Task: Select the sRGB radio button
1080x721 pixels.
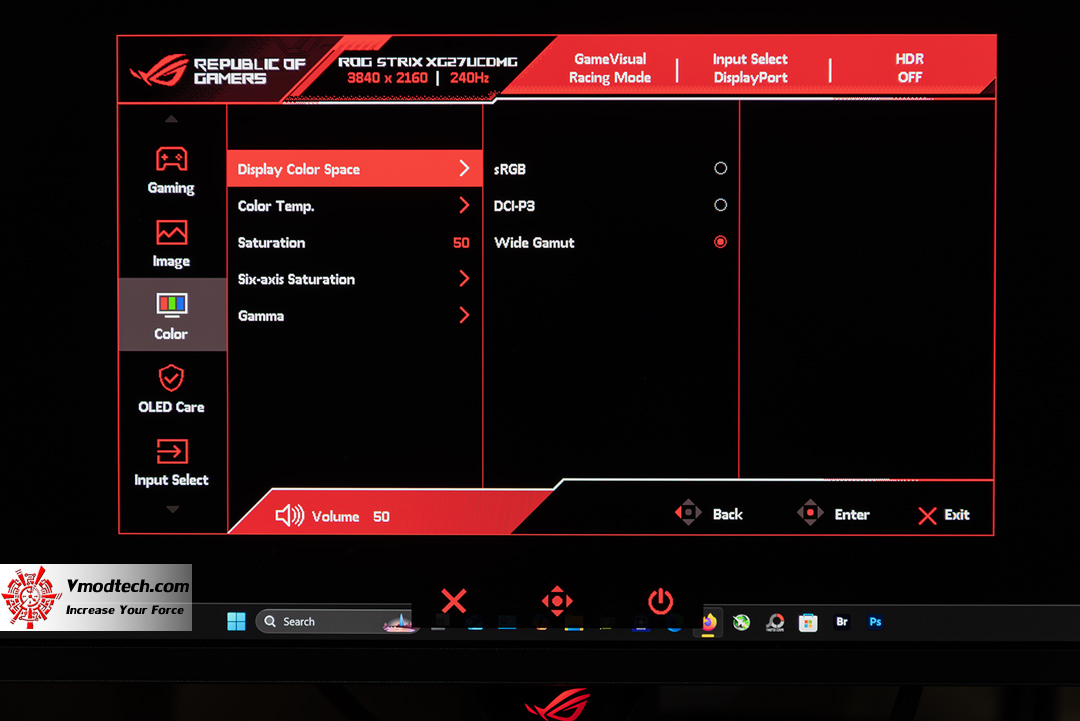Action: pos(720,168)
